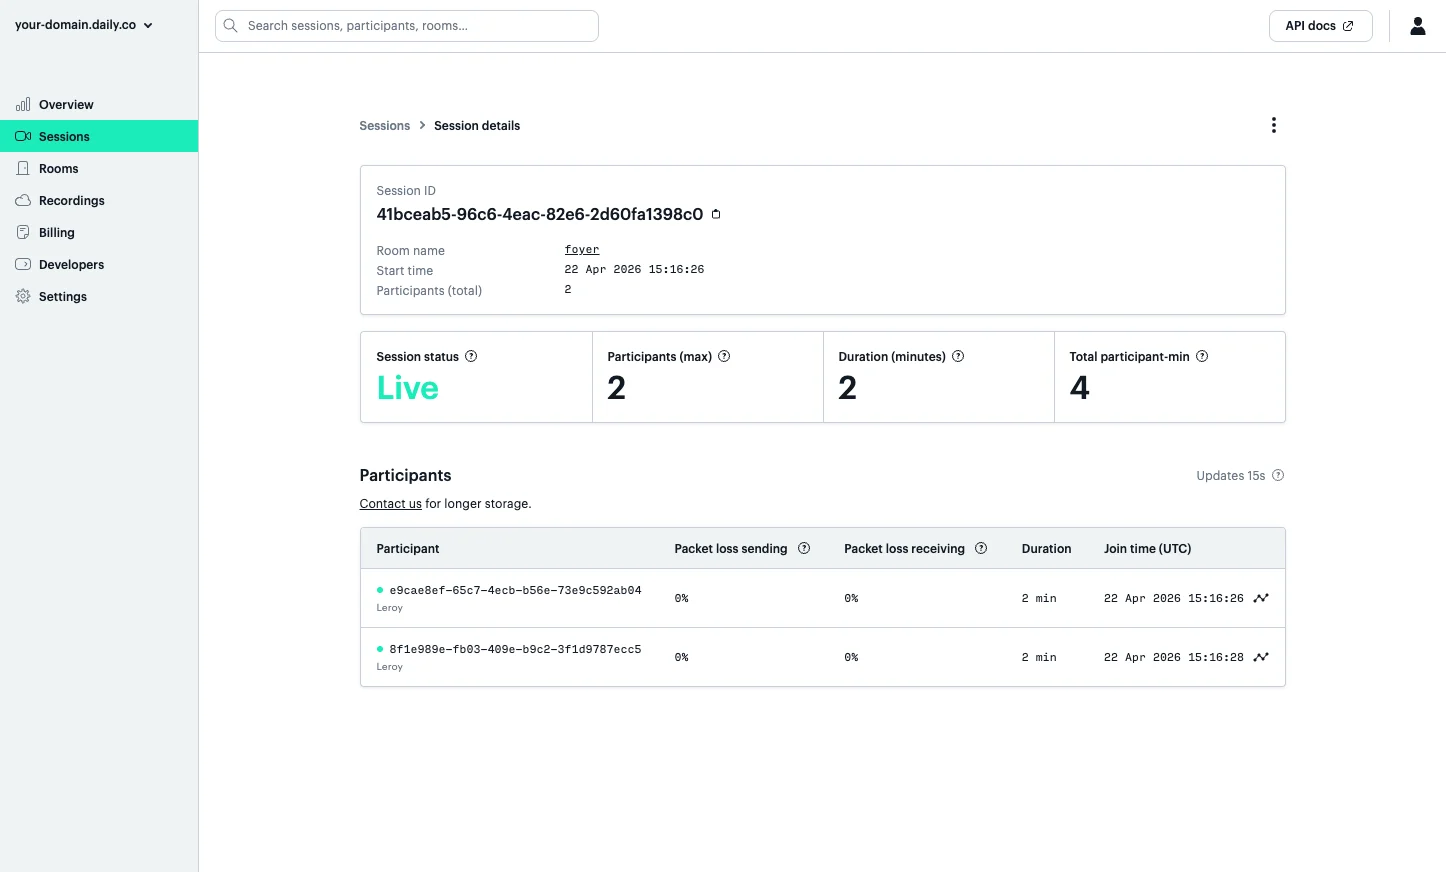1446x872 pixels.
Task: Show help for Packet loss sending
Action: coord(804,548)
